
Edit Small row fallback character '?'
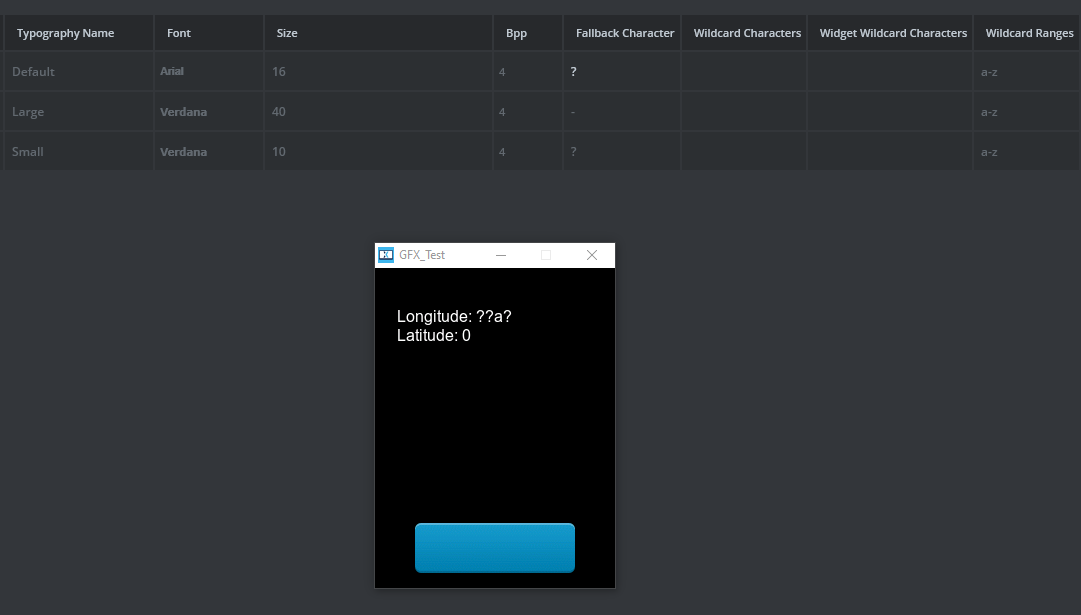pyautogui.click(x=622, y=152)
